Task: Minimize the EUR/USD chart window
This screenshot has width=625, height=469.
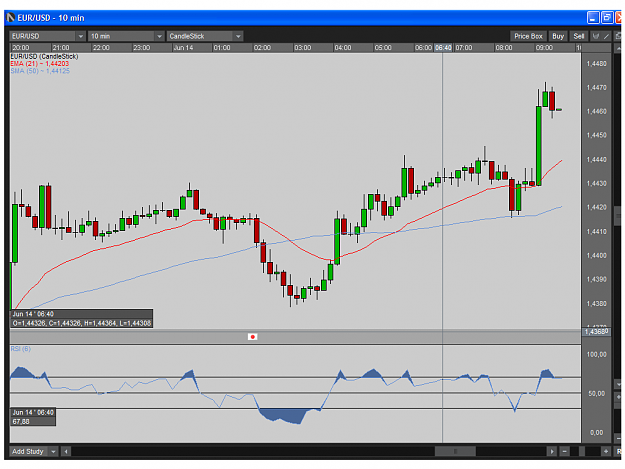Action: coord(593,18)
